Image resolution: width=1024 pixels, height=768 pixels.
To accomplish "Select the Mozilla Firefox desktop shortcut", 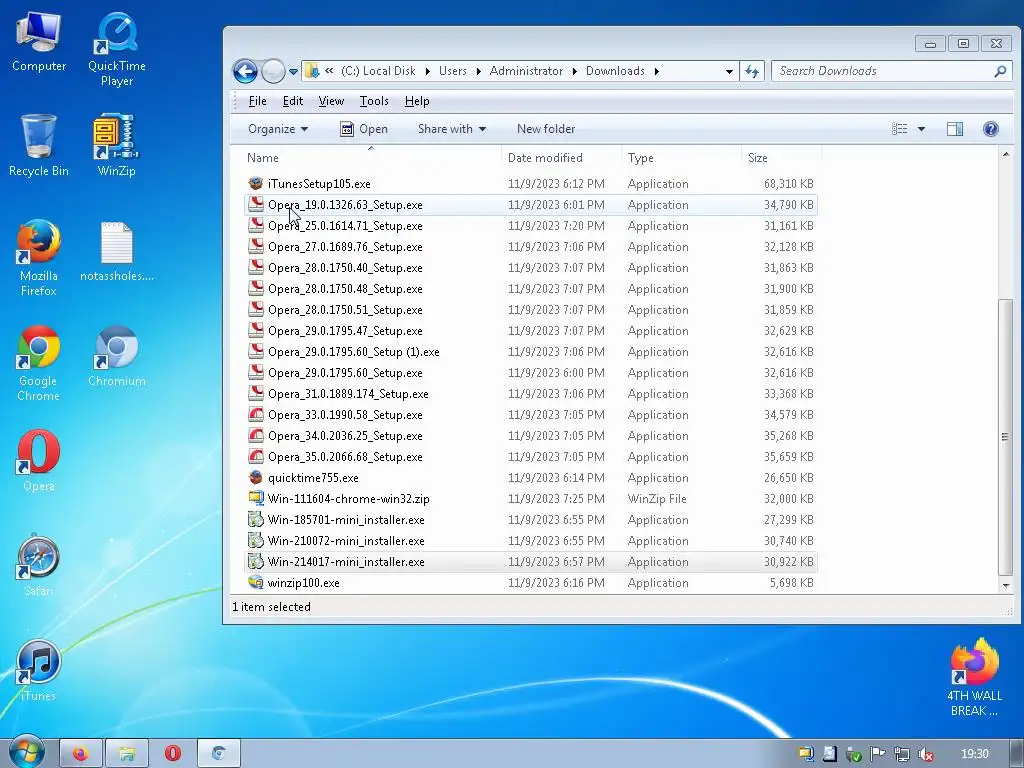I will [x=39, y=258].
